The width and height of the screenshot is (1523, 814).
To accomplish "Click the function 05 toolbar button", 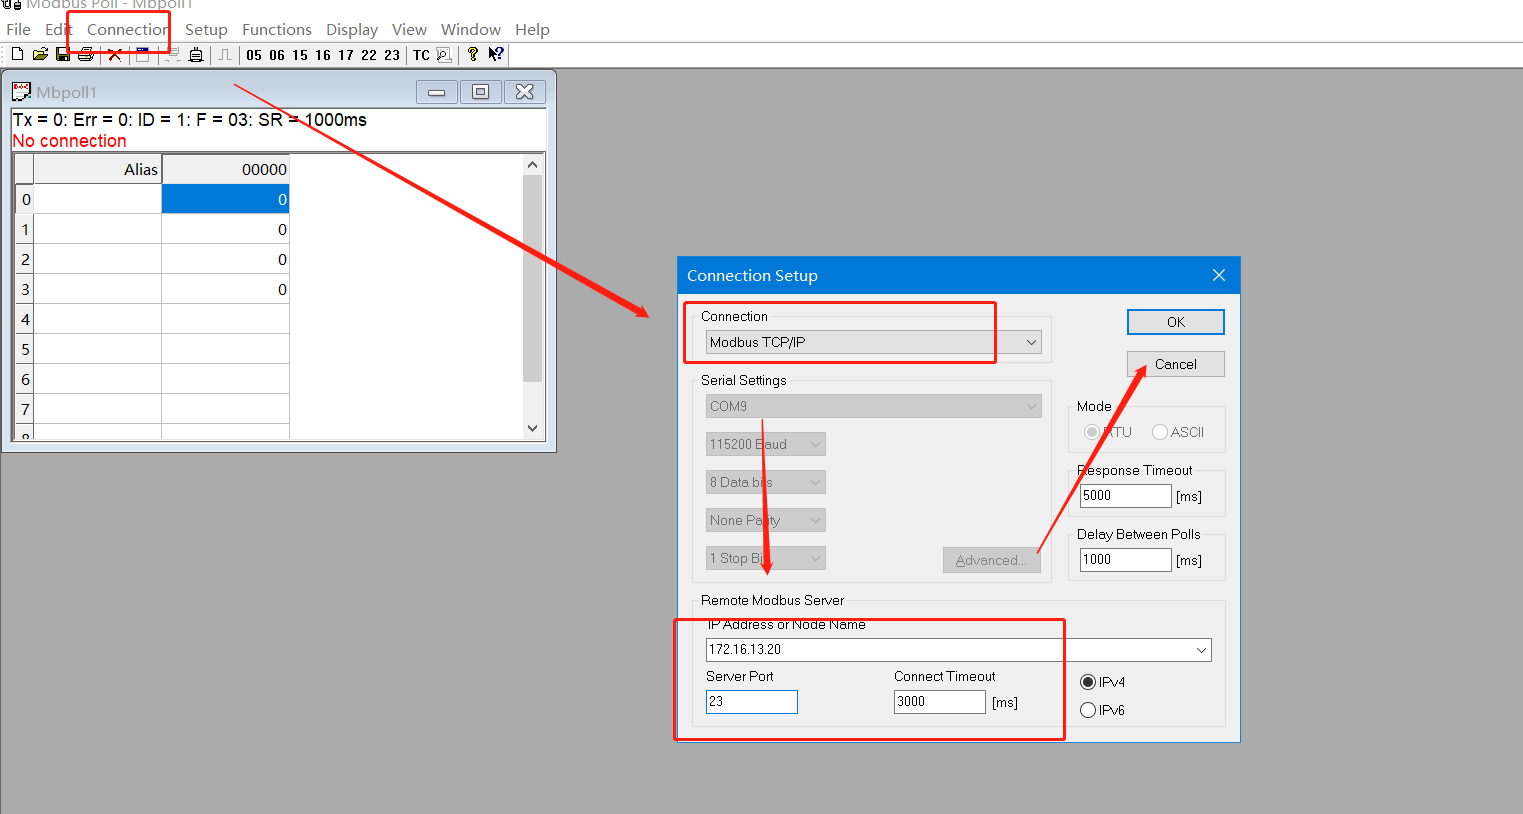I will 254,55.
